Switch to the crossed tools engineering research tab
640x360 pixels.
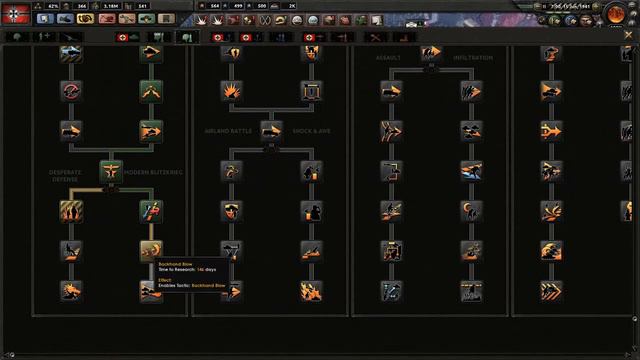(x=376, y=38)
